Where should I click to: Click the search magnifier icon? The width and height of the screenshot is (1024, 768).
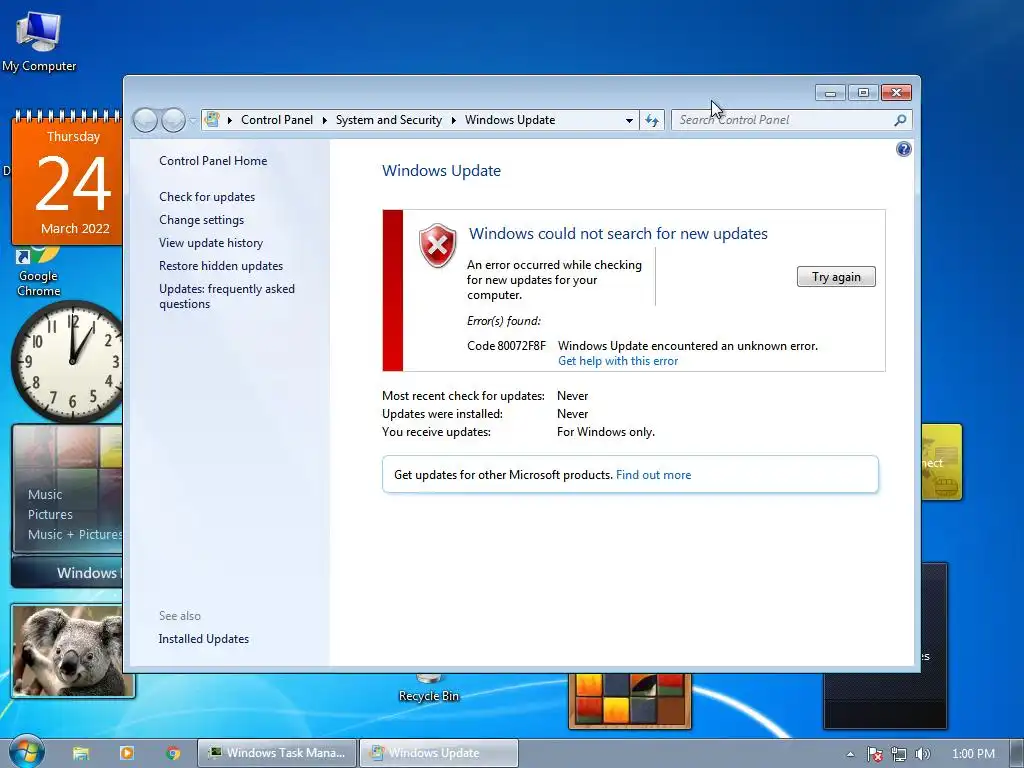pyautogui.click(x=901, y=120)
